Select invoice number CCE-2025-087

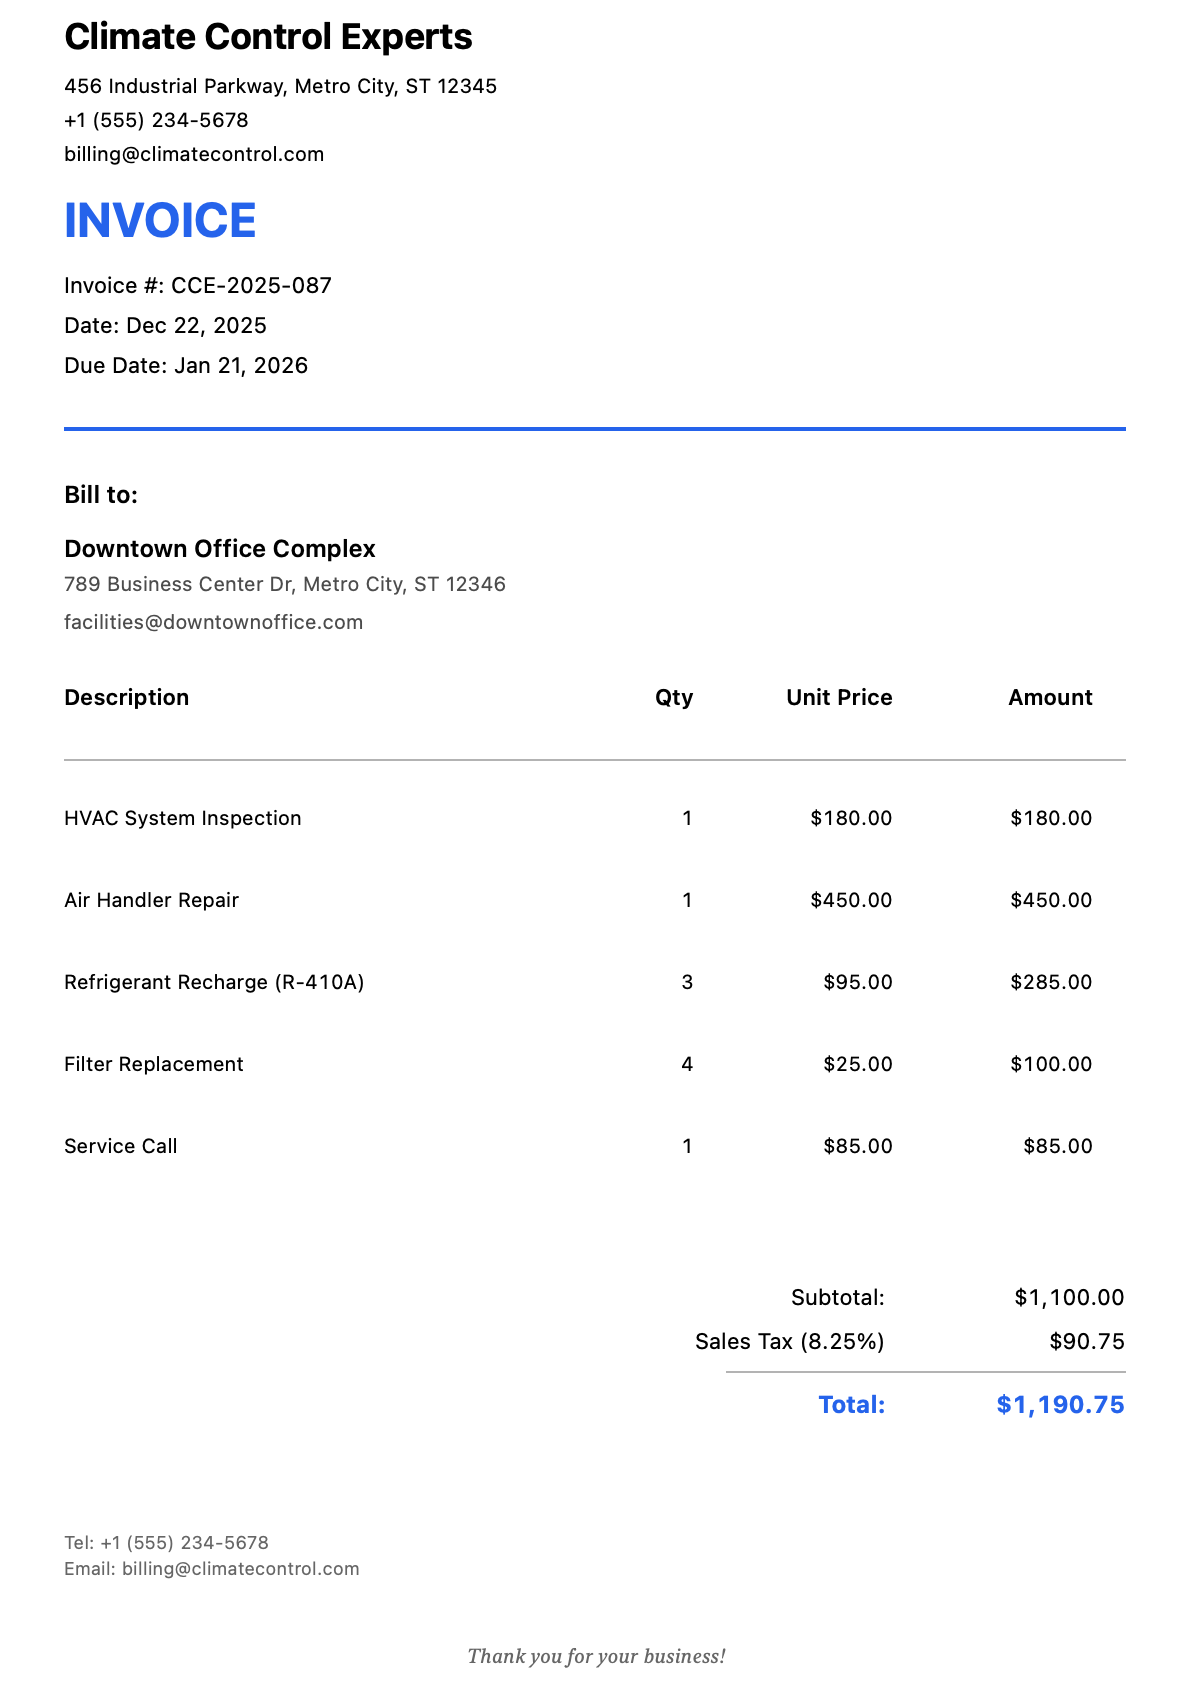251,286
